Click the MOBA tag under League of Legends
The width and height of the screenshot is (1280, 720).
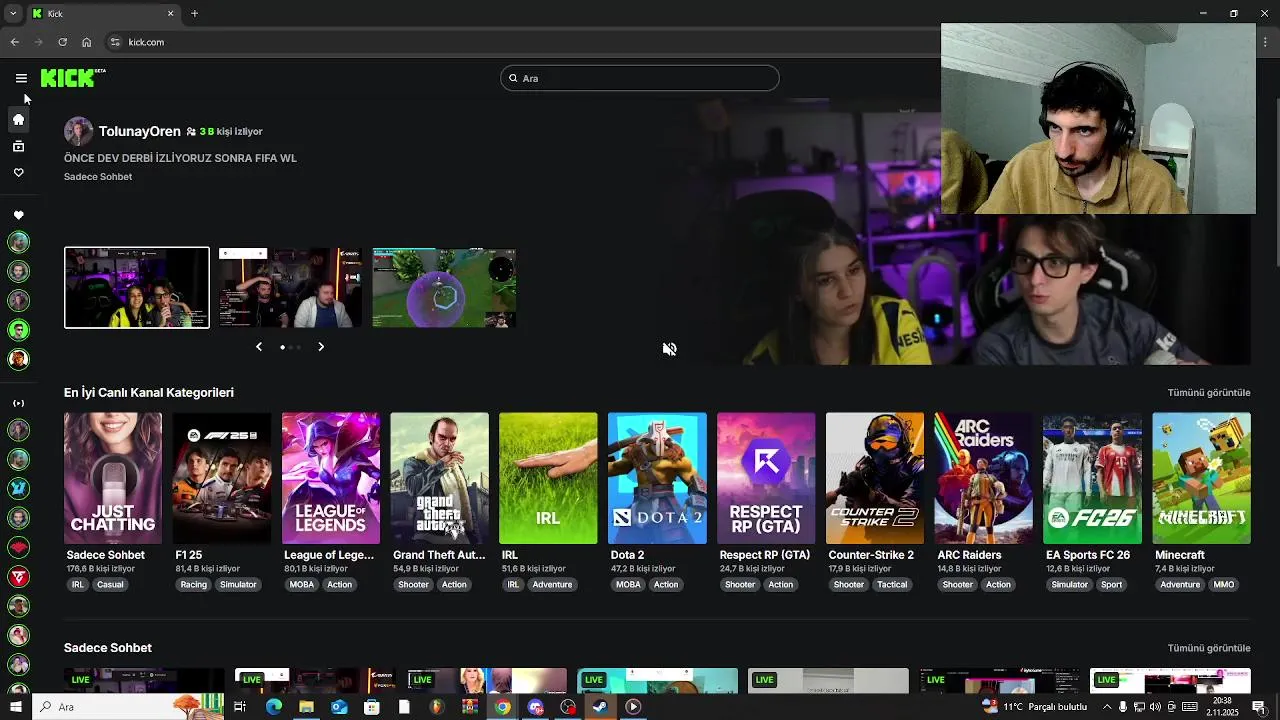coord(301,585)
